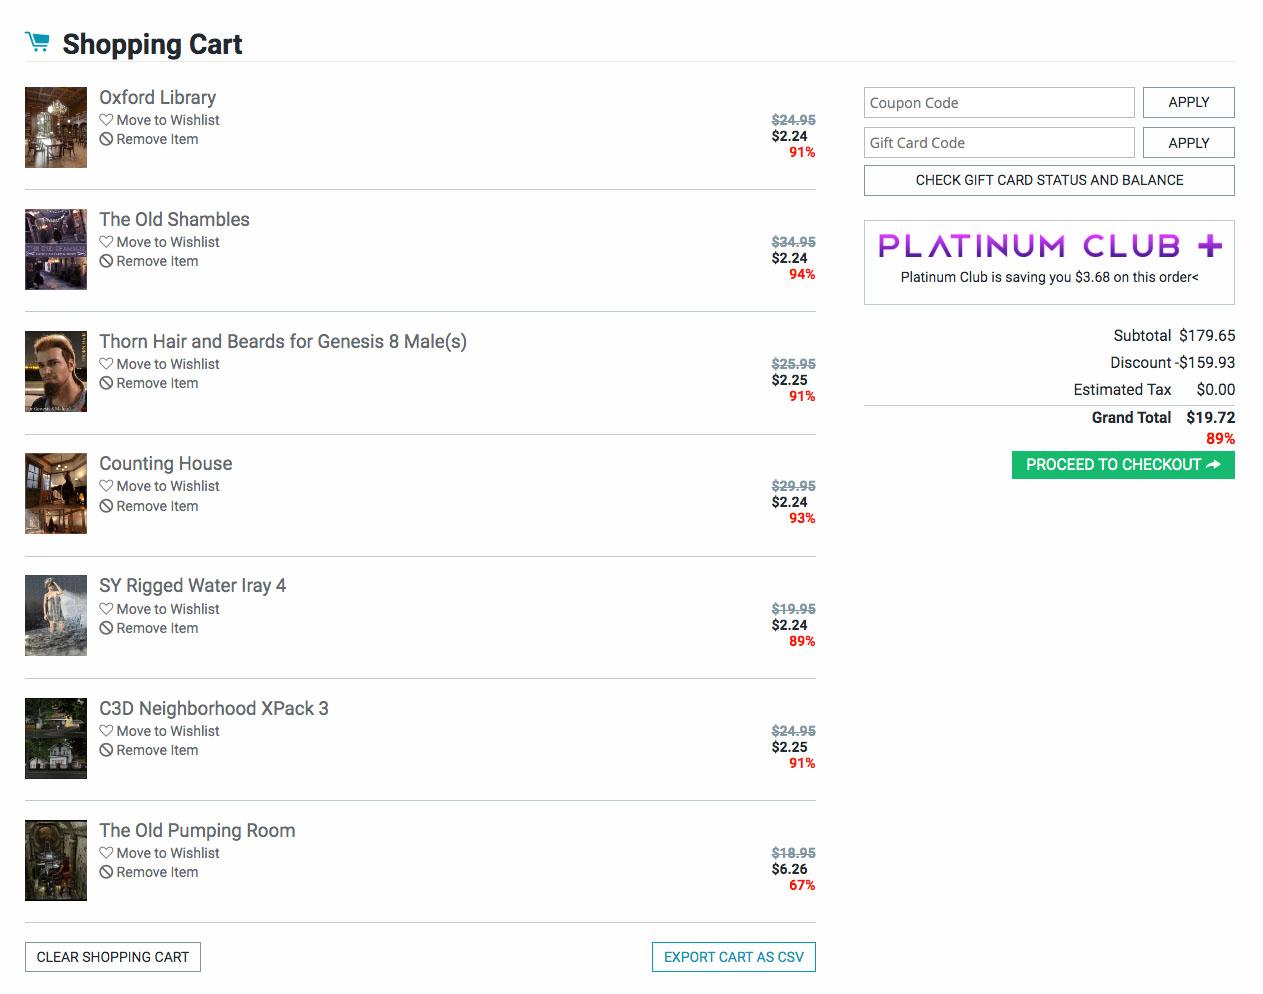Screen dimensions: 1263x994
Task: Open the Oxford Library product thumbnail
Action: coord(56,127)
